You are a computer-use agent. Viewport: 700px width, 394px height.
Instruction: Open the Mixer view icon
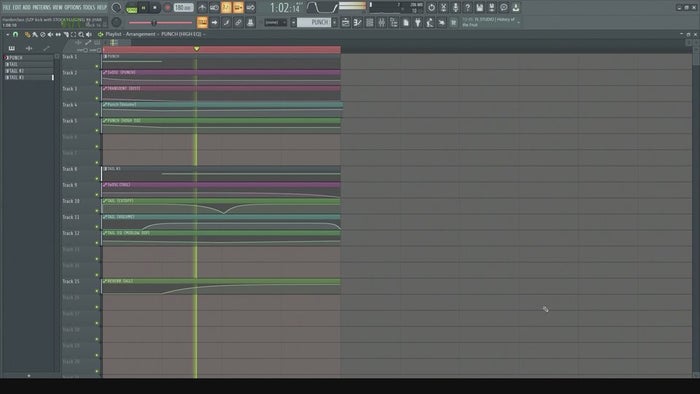(382, 22)
